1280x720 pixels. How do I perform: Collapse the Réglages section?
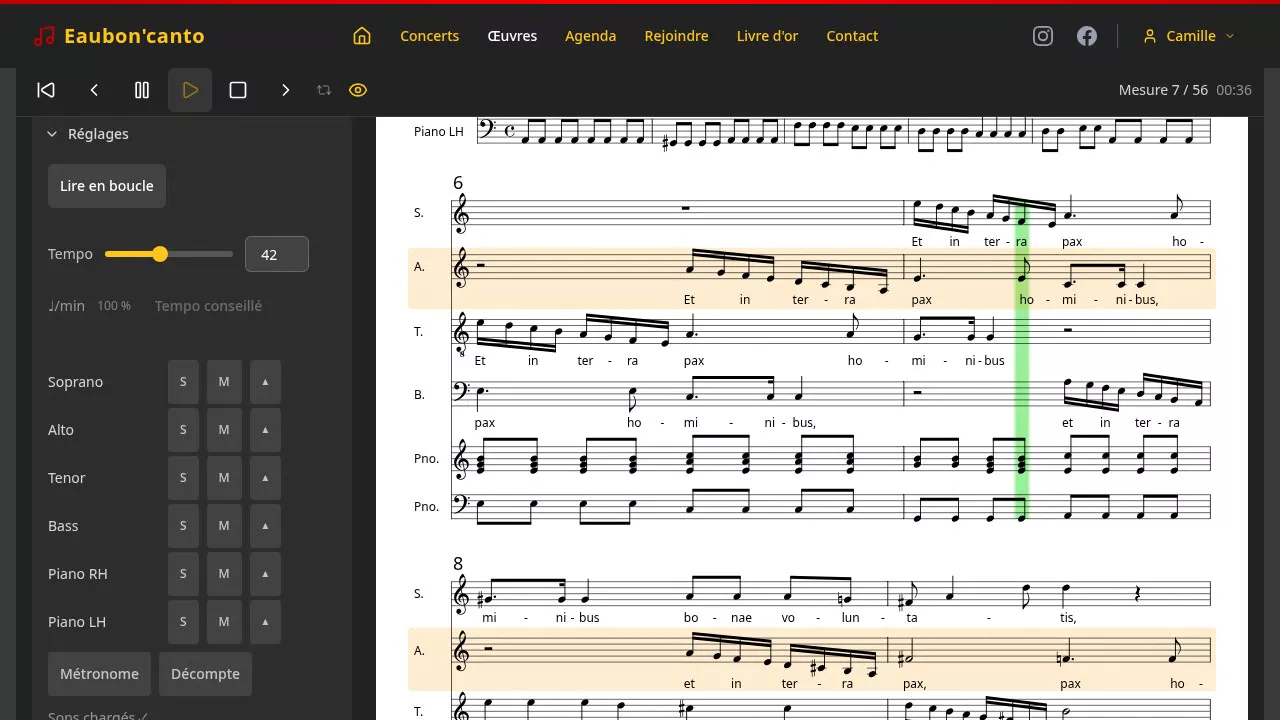88,134
